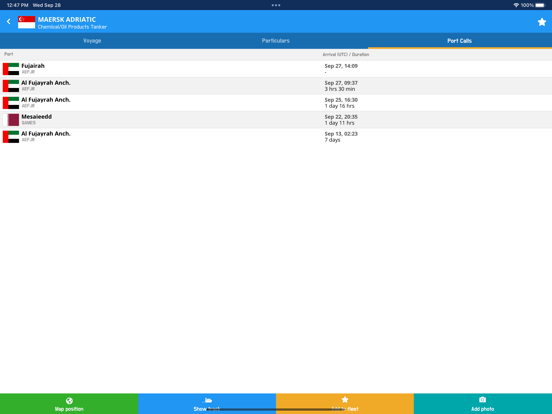Open the Mesaieedd port entry

tap(276, 120)
